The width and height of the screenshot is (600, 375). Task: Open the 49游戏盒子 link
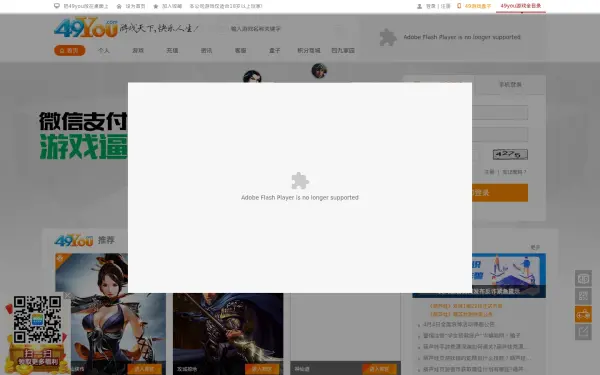(x=478, y=6)
